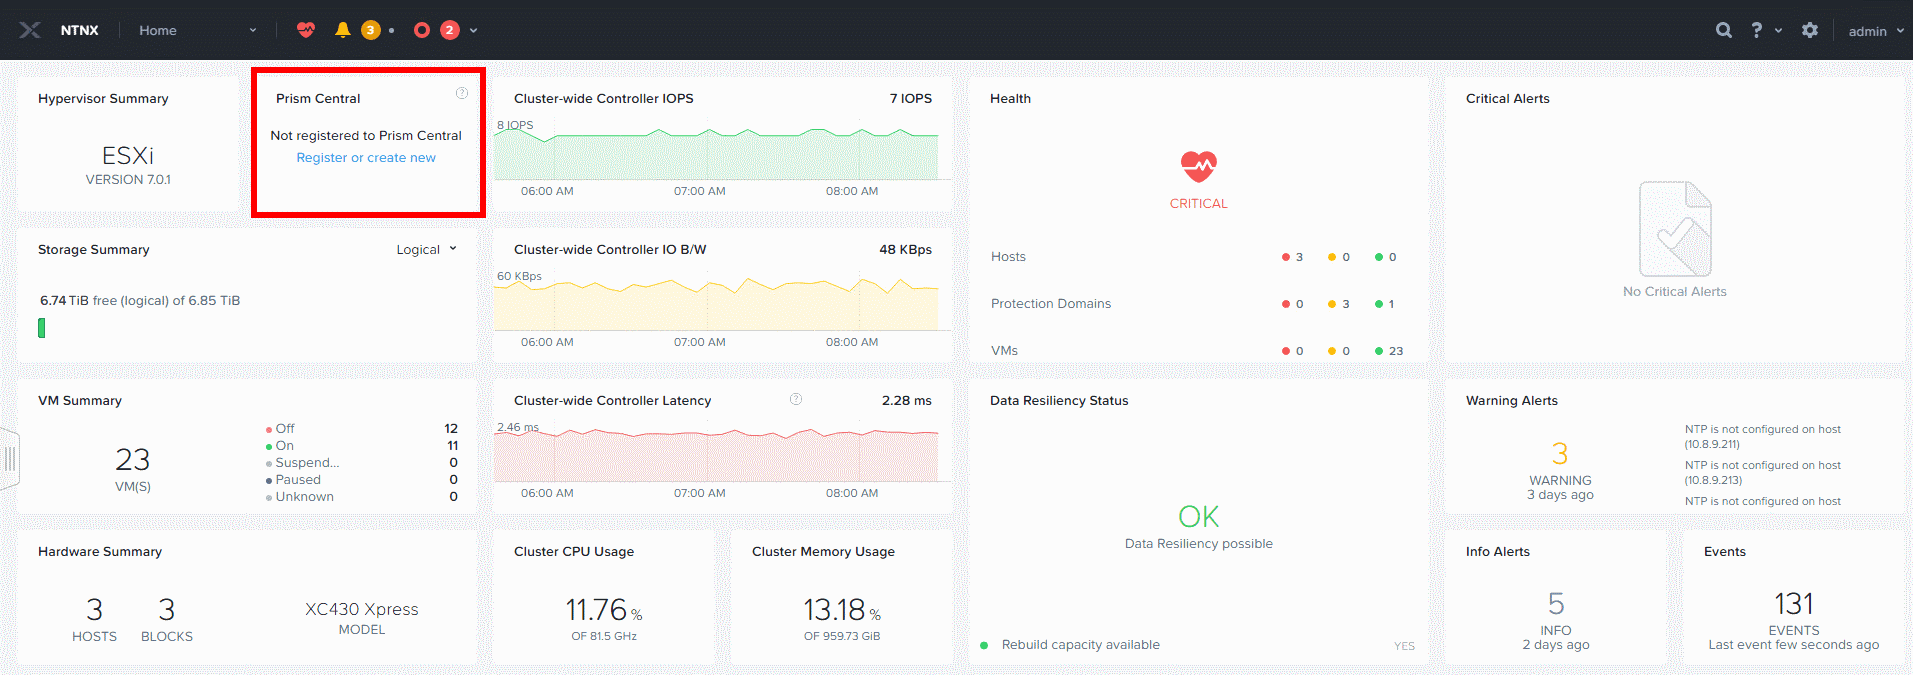Image resolution: width=1913 pixels, height=675 pixels.
Task: Open the Protection Domains health row
Action: [1198, 304]
